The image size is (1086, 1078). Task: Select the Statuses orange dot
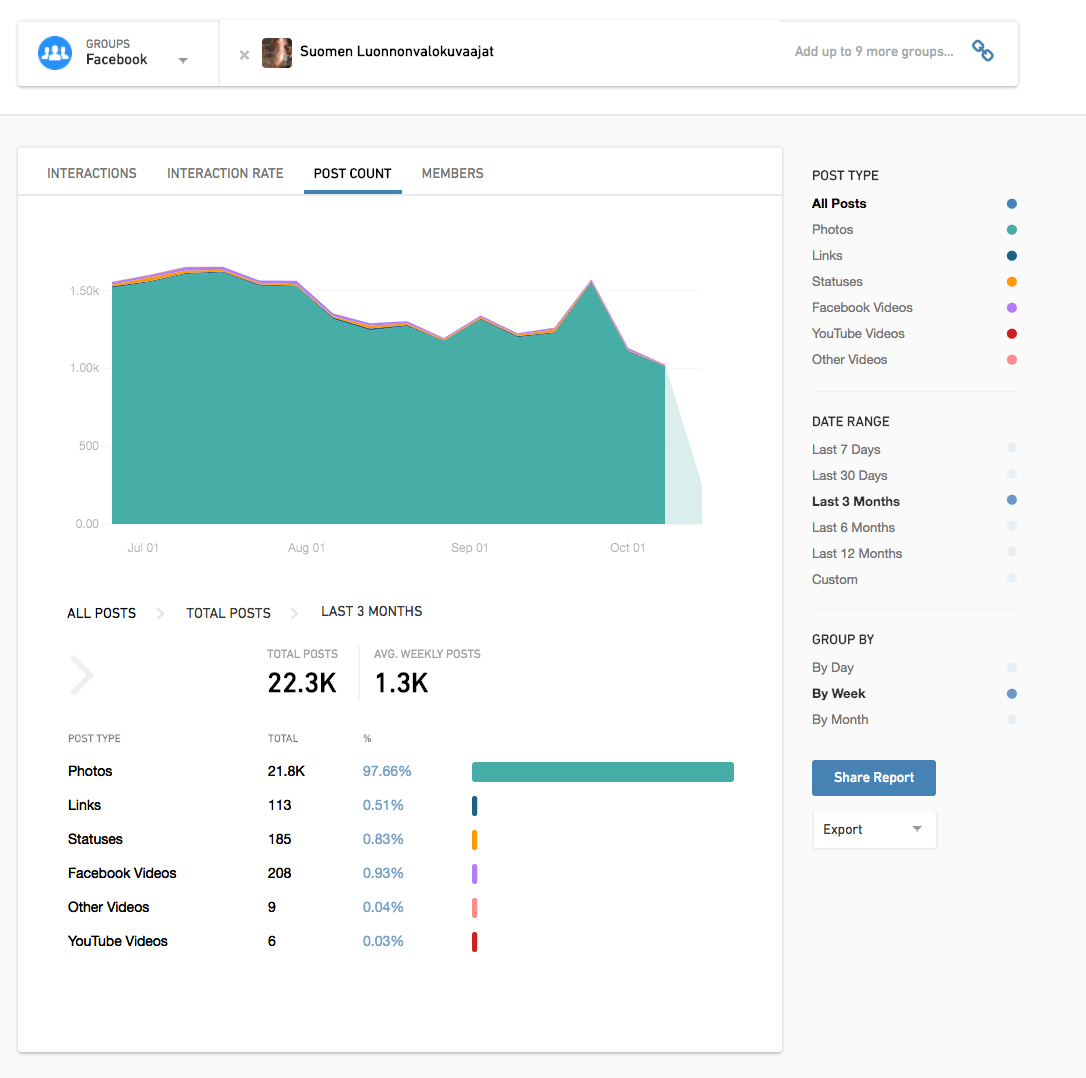tap(1011, 282)
